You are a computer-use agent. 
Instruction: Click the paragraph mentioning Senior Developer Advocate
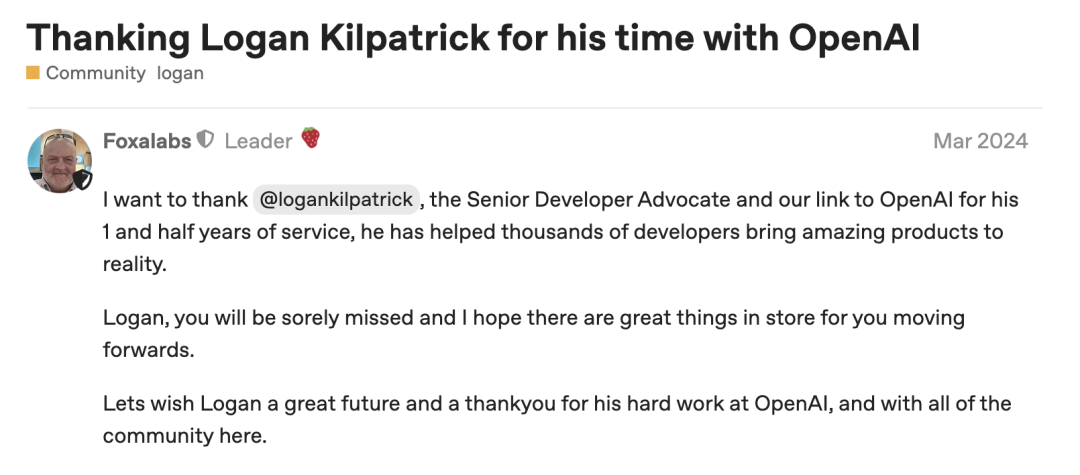[x=560, y=231]
